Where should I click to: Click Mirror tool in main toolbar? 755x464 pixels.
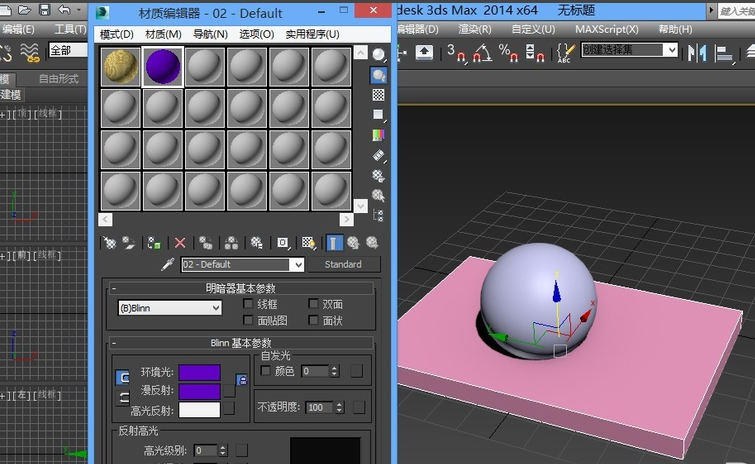click(697, 52)
